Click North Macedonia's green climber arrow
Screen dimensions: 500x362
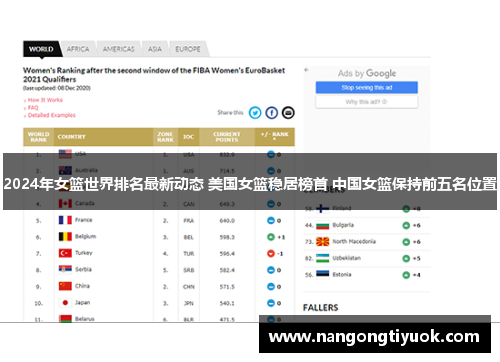click(406, 242)
